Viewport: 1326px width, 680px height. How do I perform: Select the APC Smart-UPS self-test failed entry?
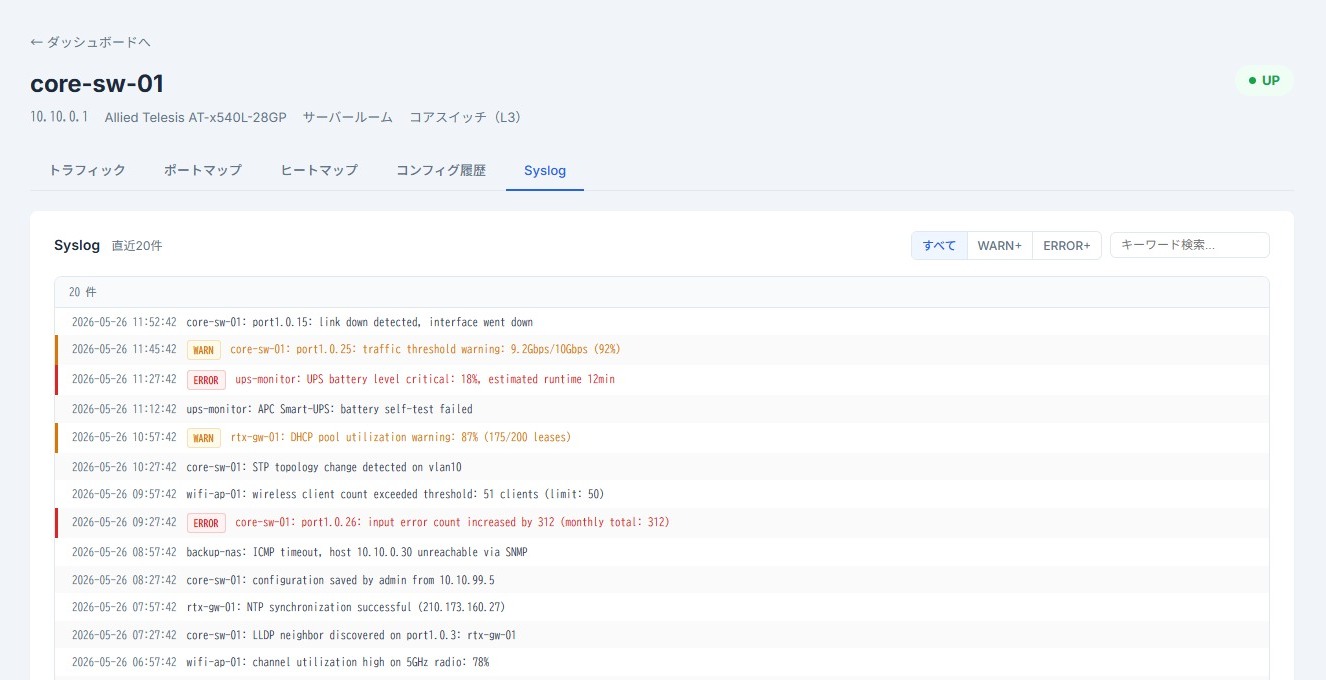pos(662,409)
